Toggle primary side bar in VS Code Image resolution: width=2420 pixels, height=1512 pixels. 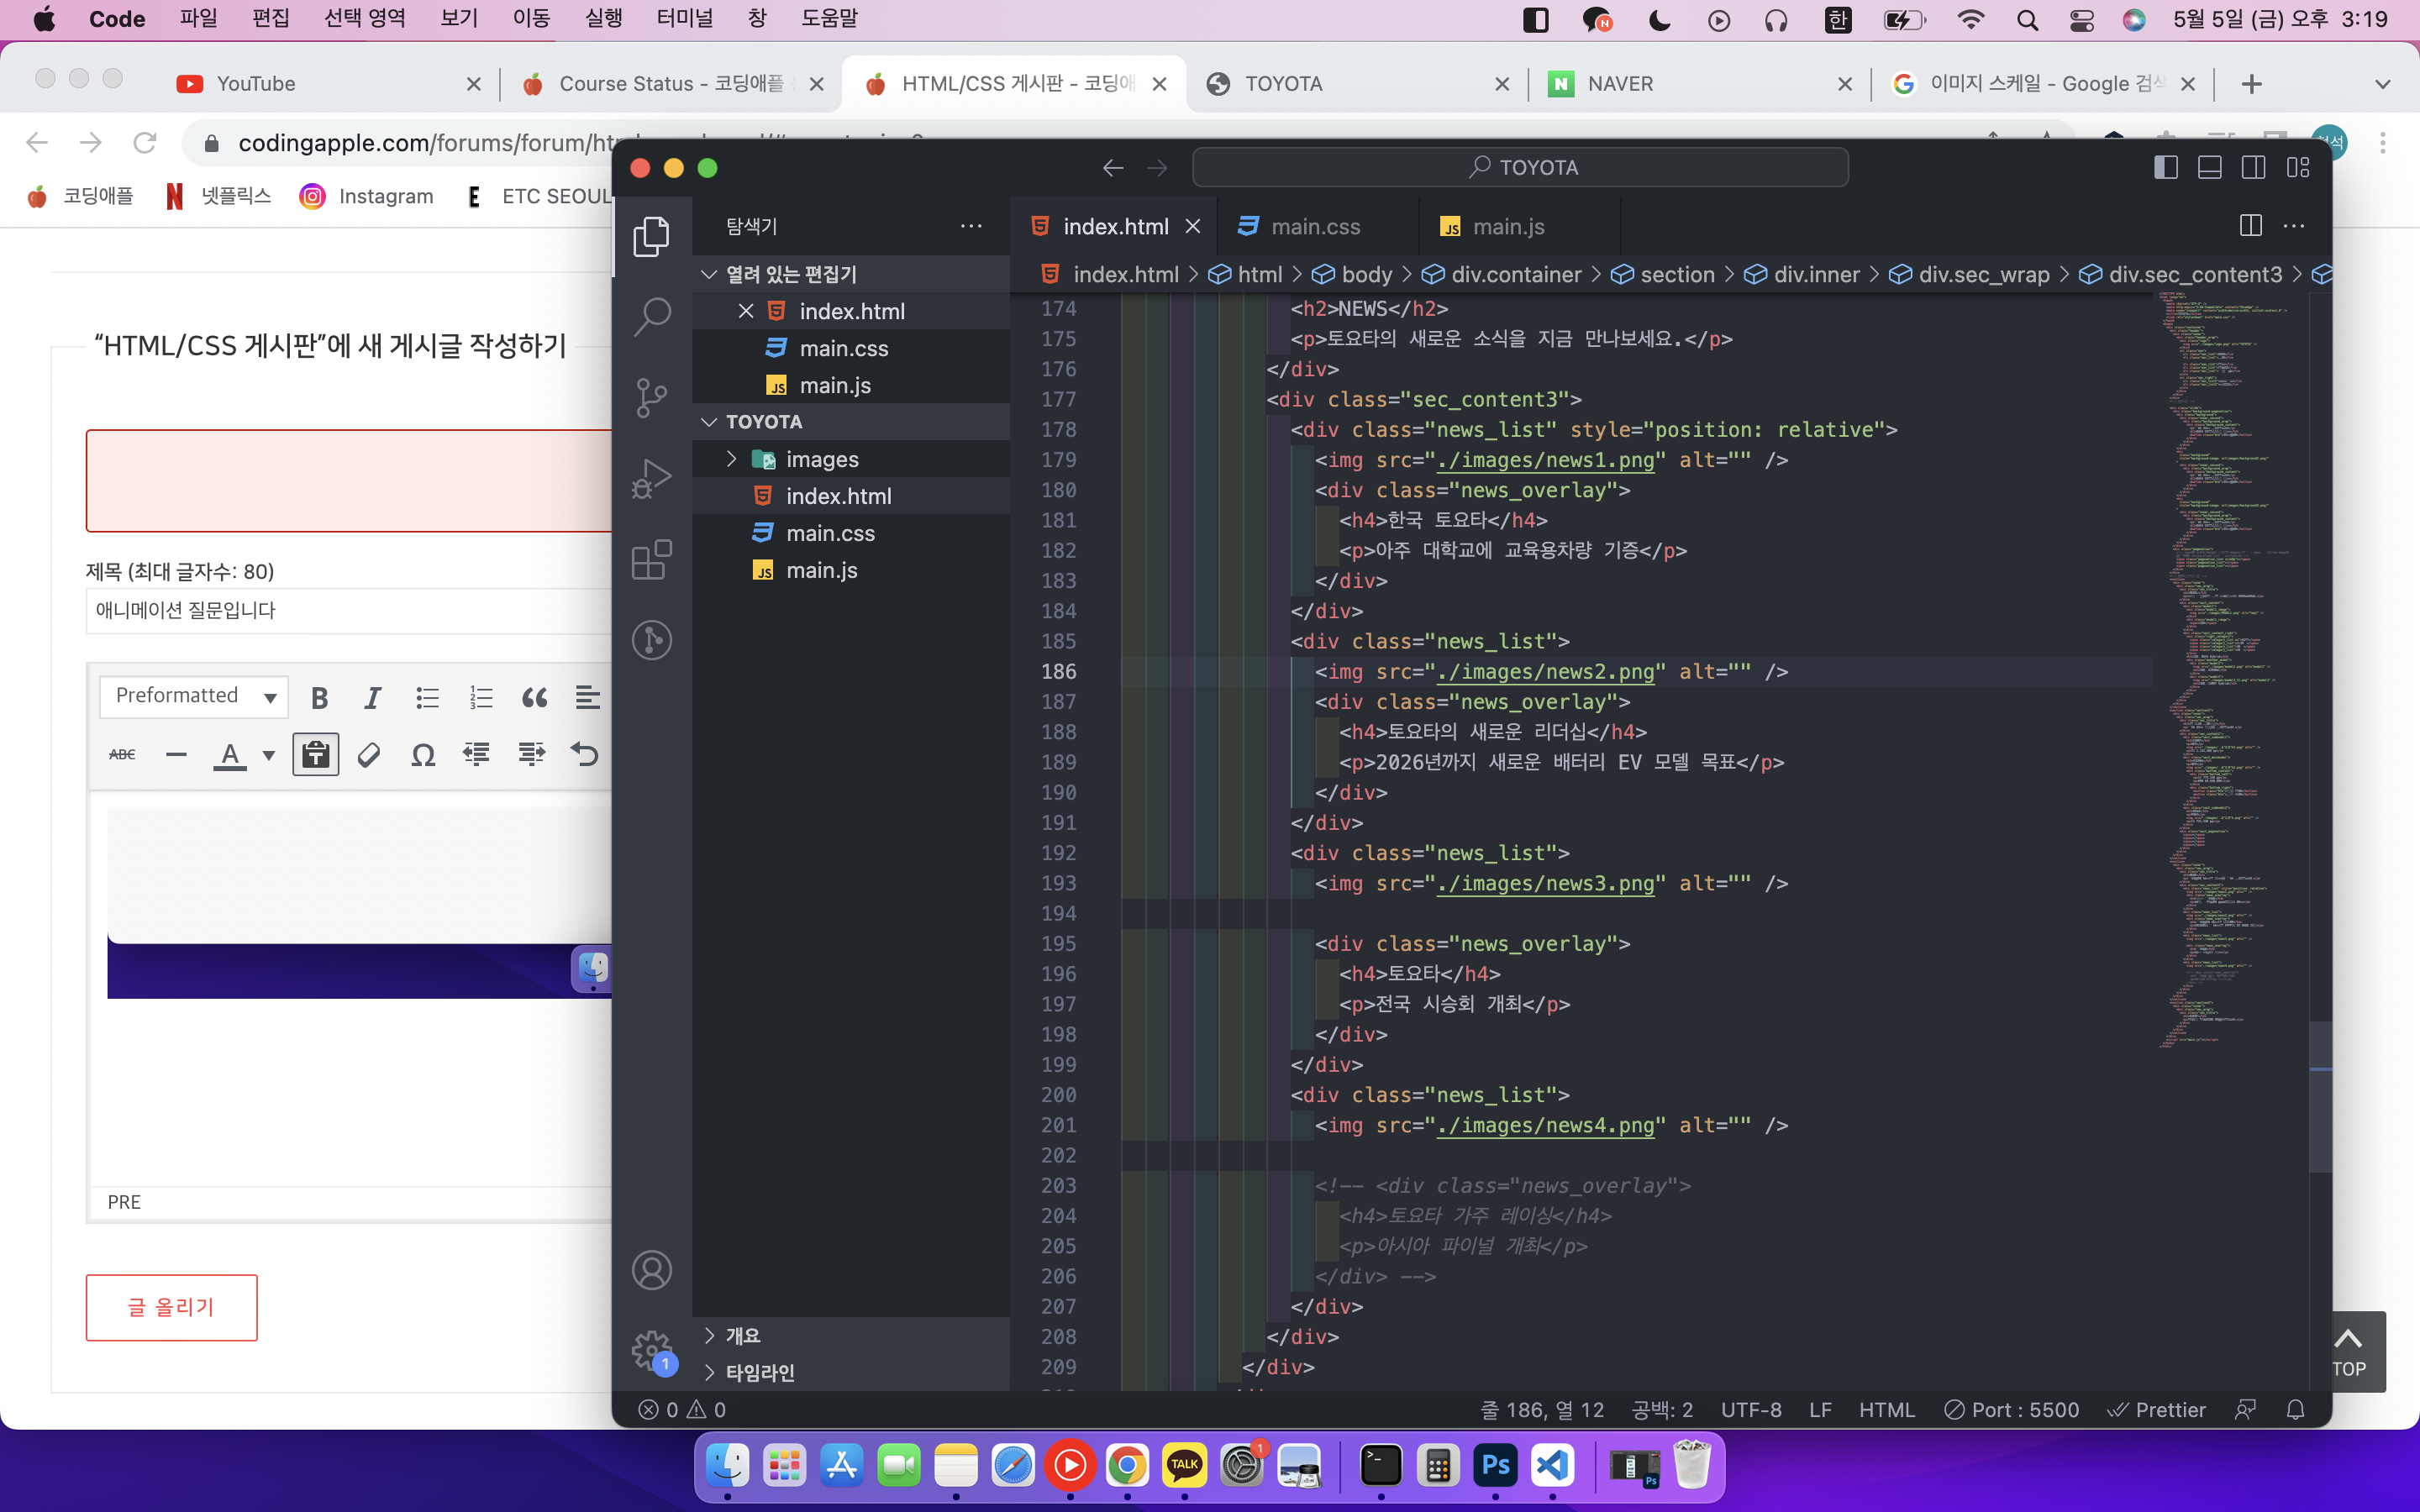pos(2166,168)
